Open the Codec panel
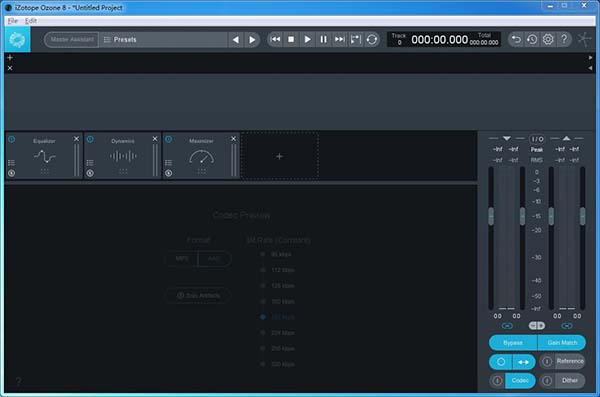The width and height of the screenshot is (600, 397). [x=520, y=381]
